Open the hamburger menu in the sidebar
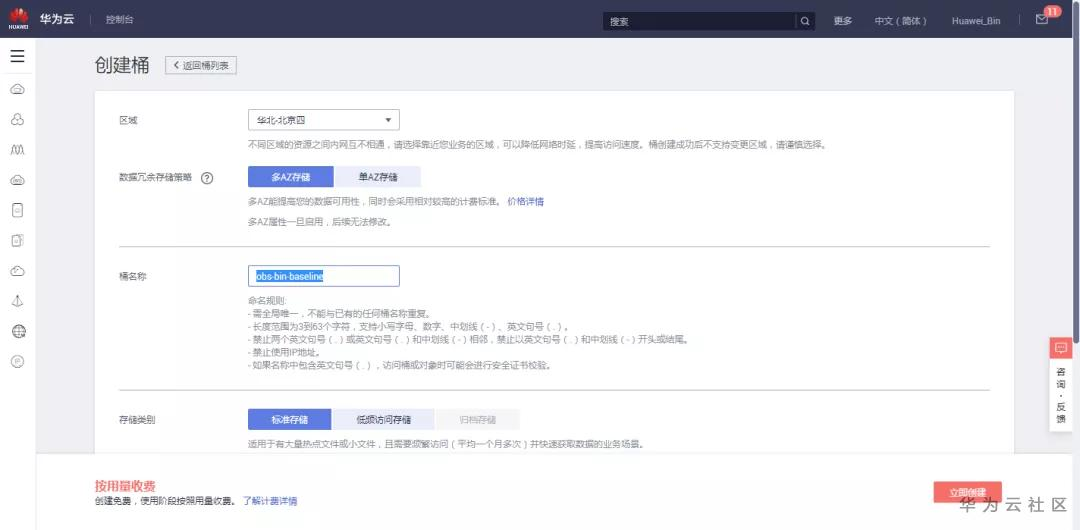This screenshot has height=530, width=1080. point(18,57)
